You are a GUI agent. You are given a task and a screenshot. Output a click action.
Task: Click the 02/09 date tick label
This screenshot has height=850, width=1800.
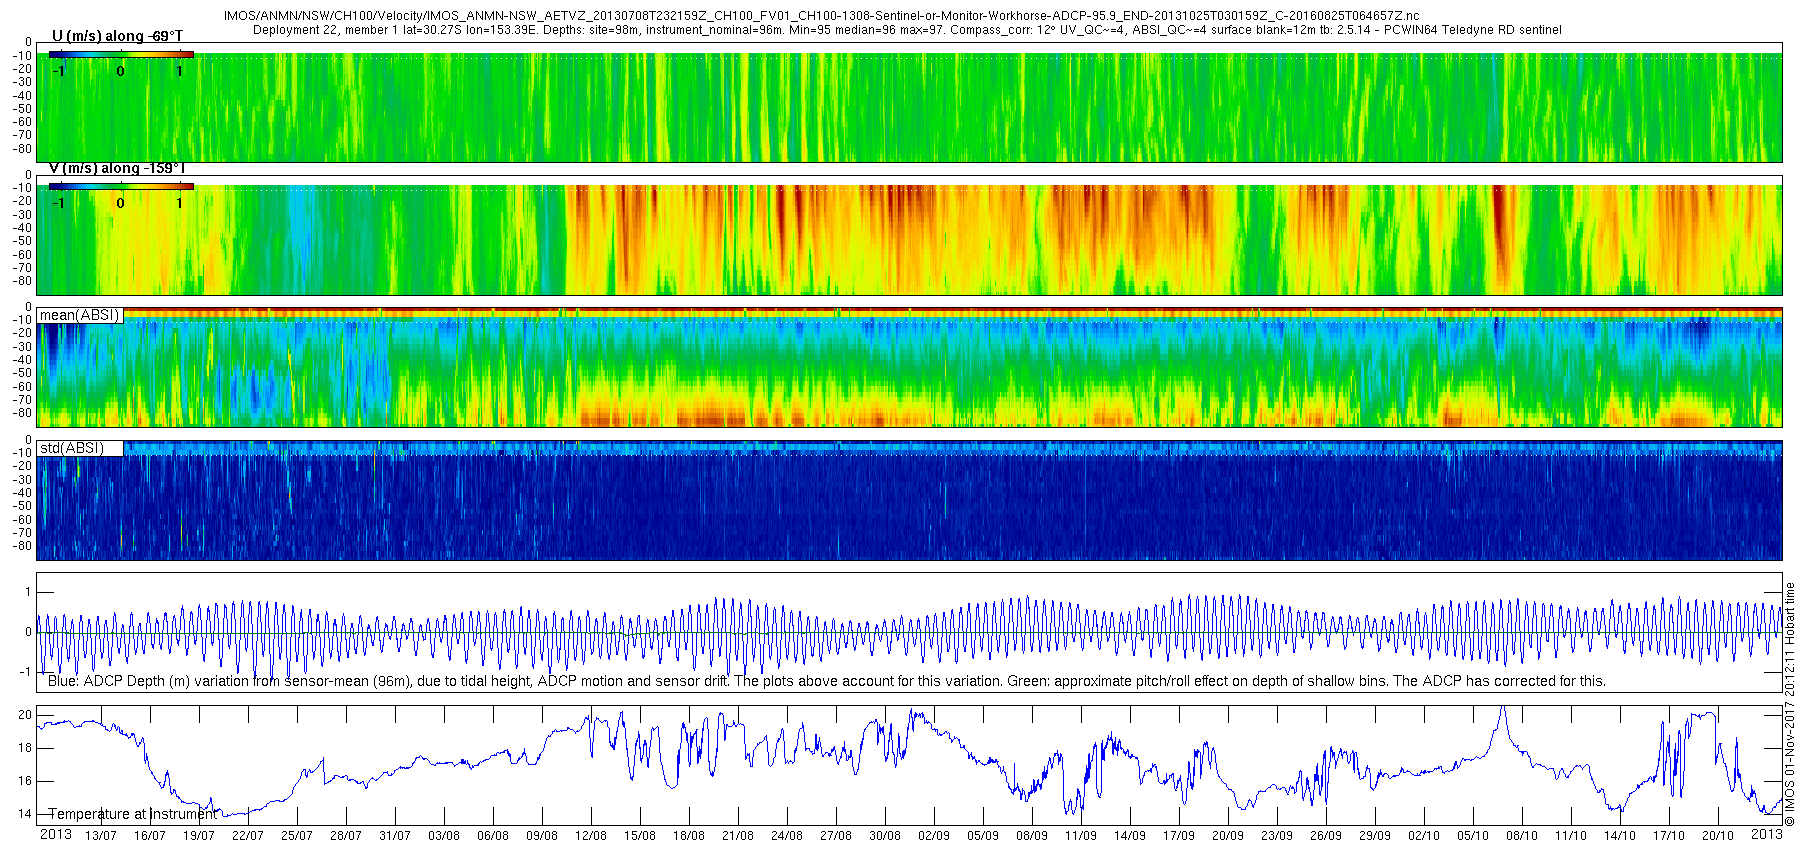tap(933, 836)
